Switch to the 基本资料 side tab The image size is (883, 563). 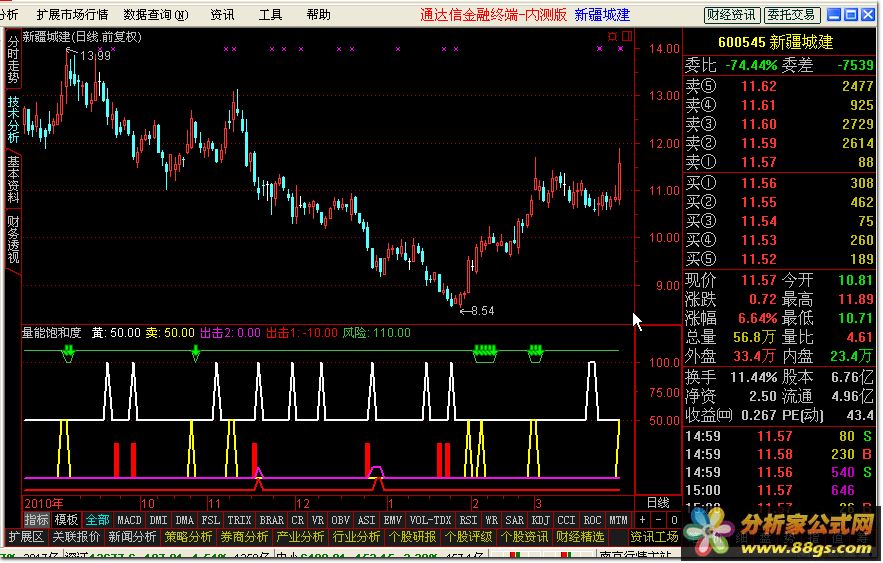coord(13,180)
